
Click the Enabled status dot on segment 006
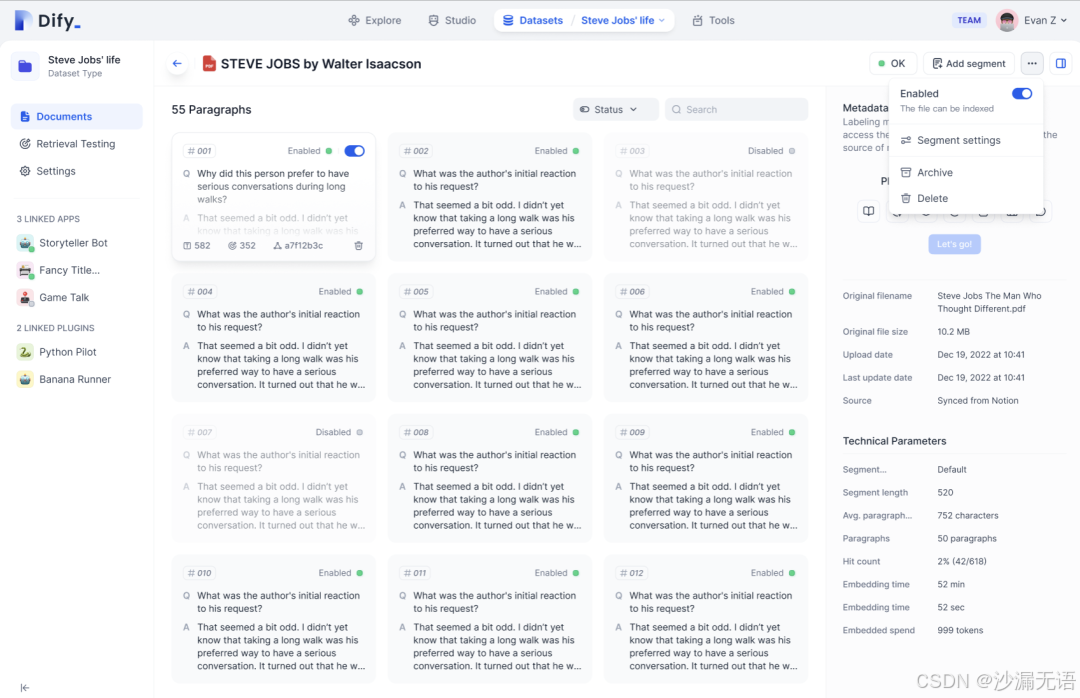pyautogui.click(x=792, y=291)
